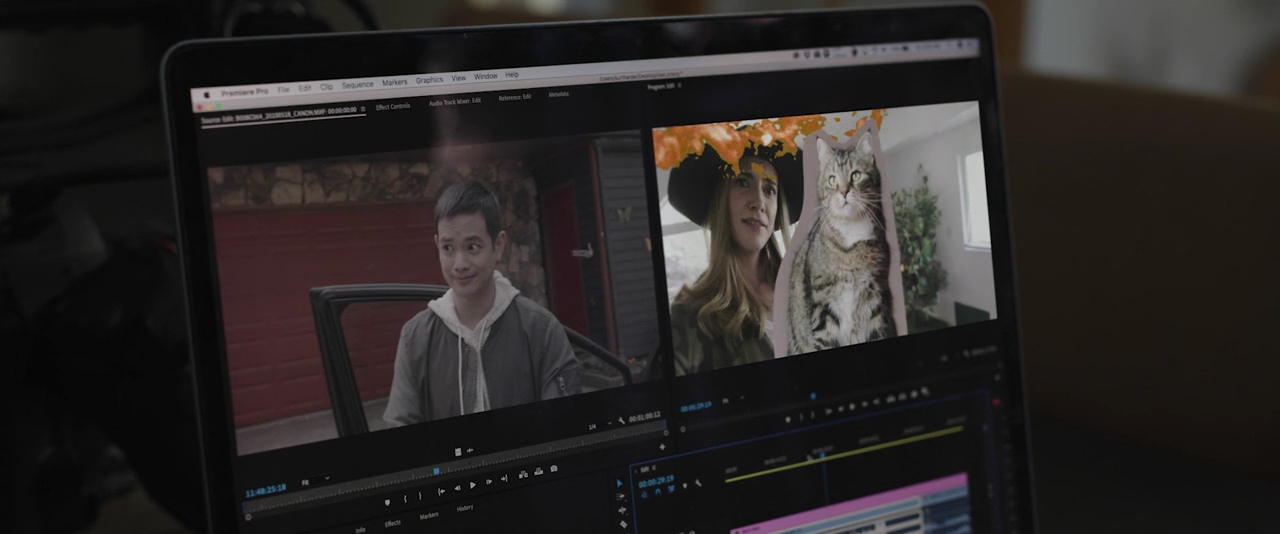1280x534 pixels.
Task: Click Mark Out in the Program monitor
Action: click(x=812, y=414)
